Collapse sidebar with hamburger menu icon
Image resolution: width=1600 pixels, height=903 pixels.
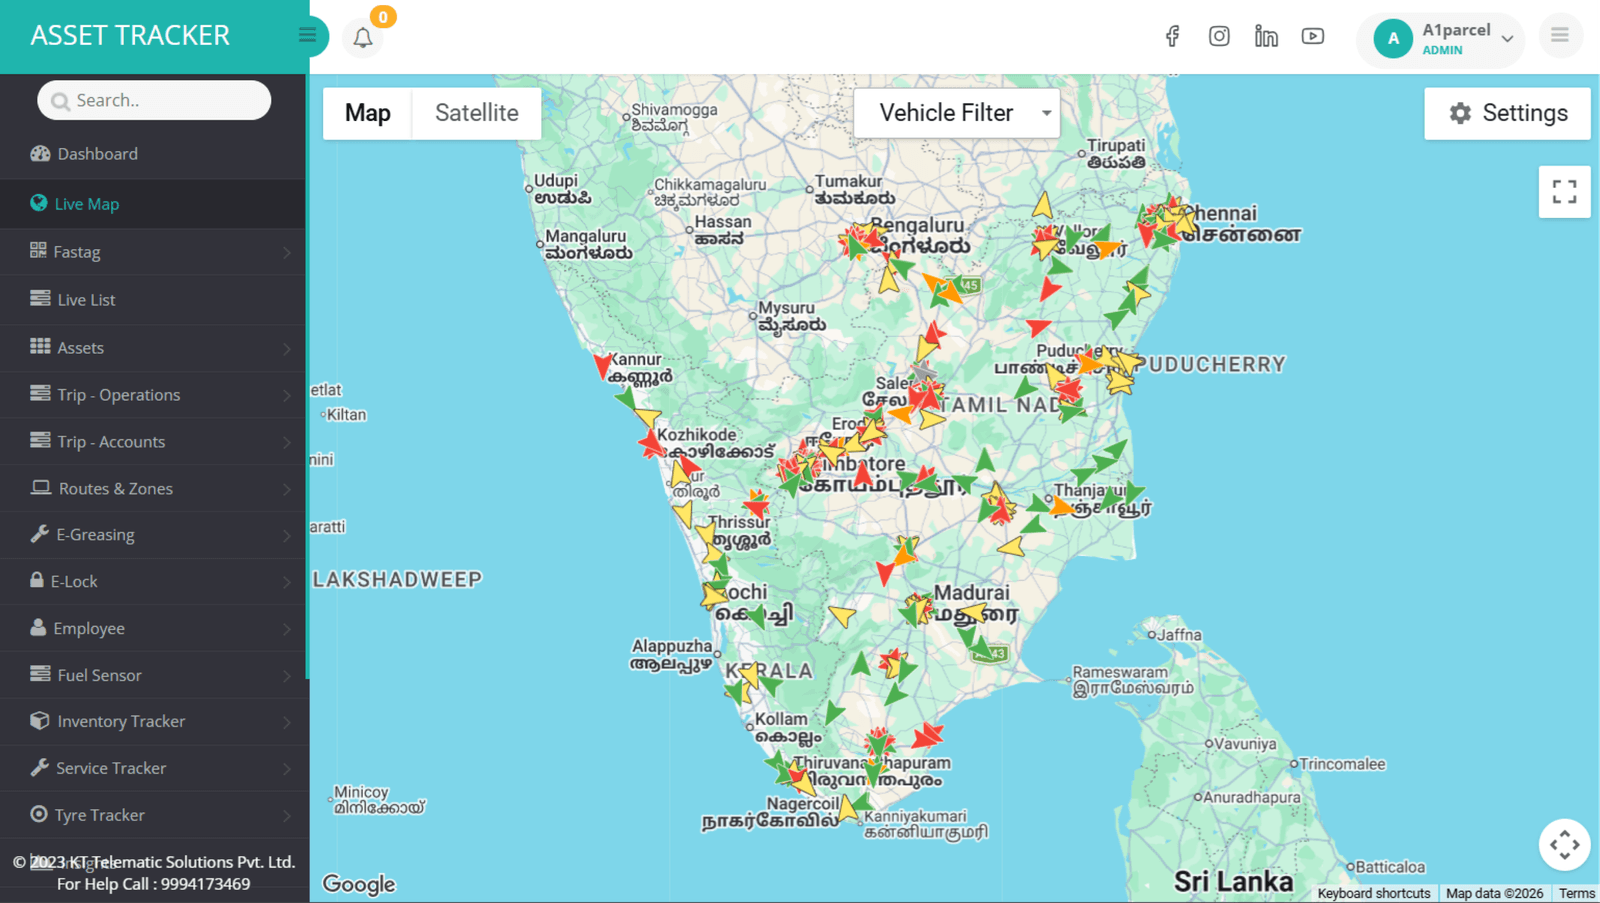point(307,36)
